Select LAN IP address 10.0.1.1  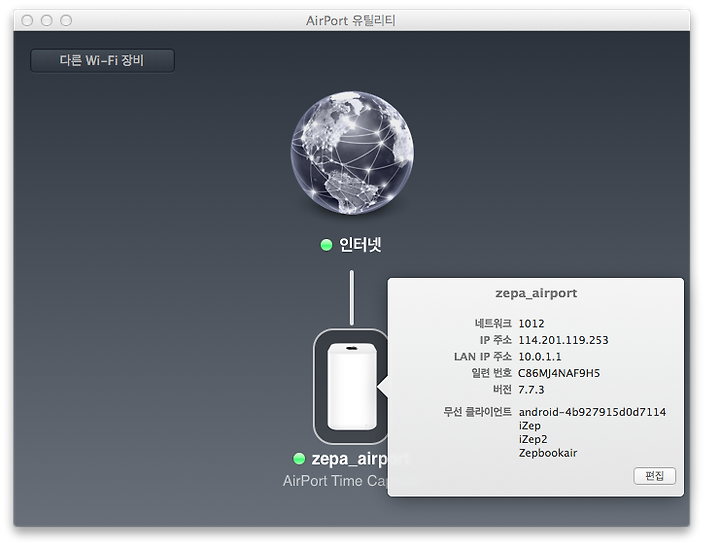[540, 357]
